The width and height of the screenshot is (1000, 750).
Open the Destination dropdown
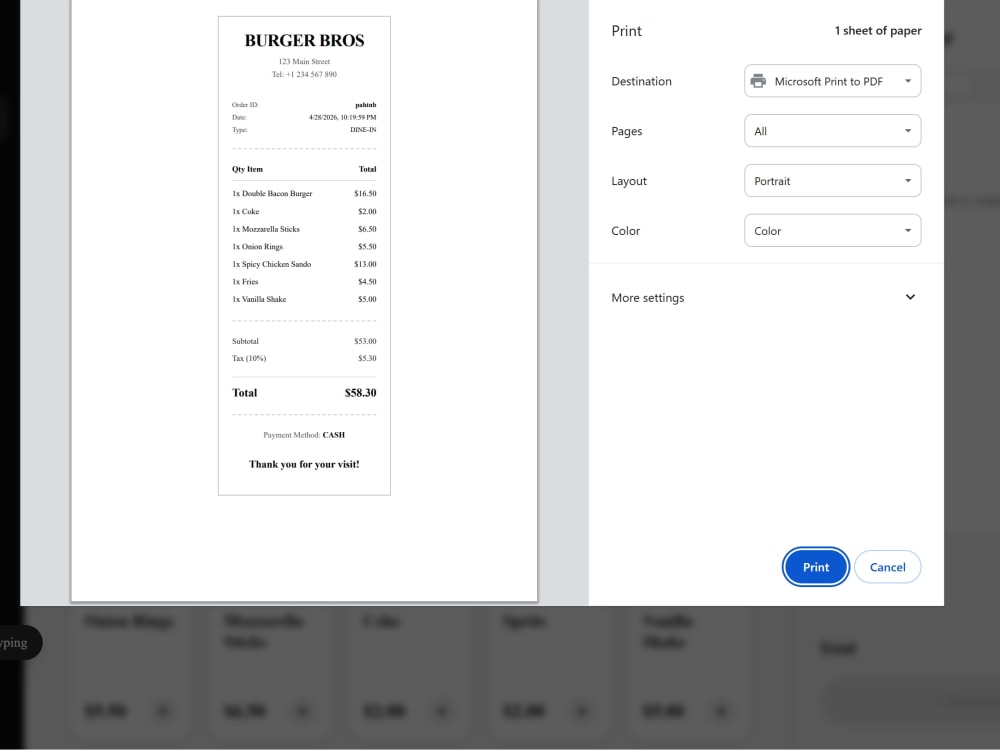(x=832, y=81)
